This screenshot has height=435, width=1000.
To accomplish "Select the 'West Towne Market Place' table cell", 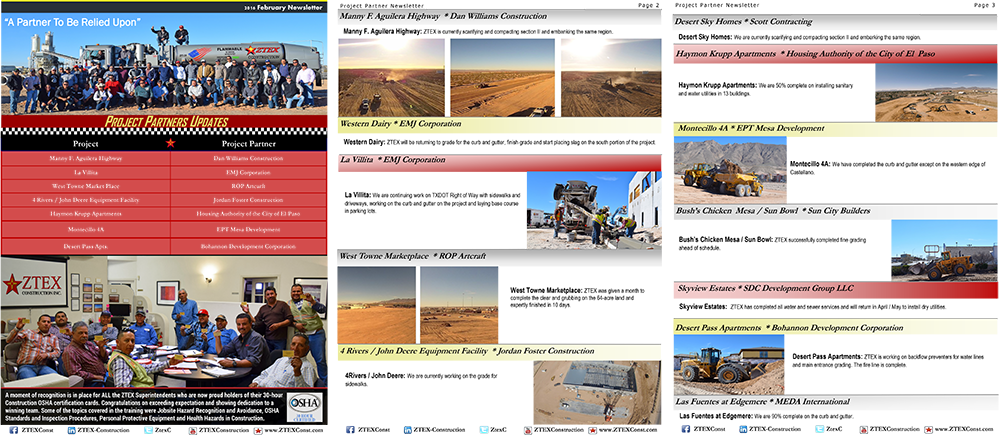I will point(85,187).
